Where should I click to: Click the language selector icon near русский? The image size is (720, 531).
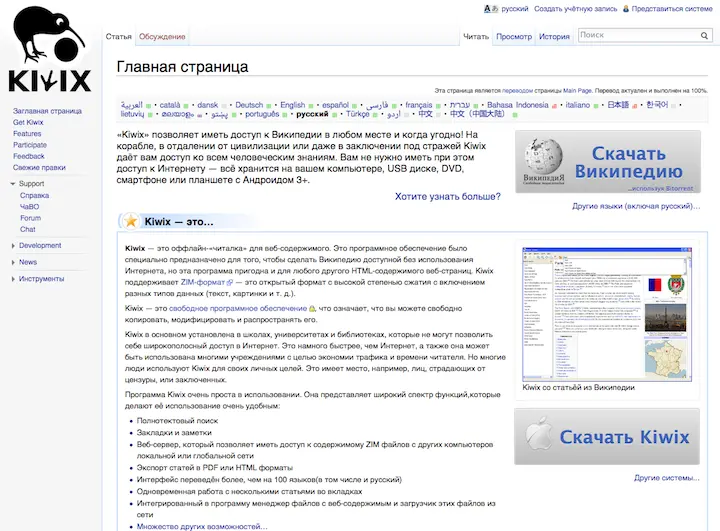pyautogui.click(x=491, y=9)
